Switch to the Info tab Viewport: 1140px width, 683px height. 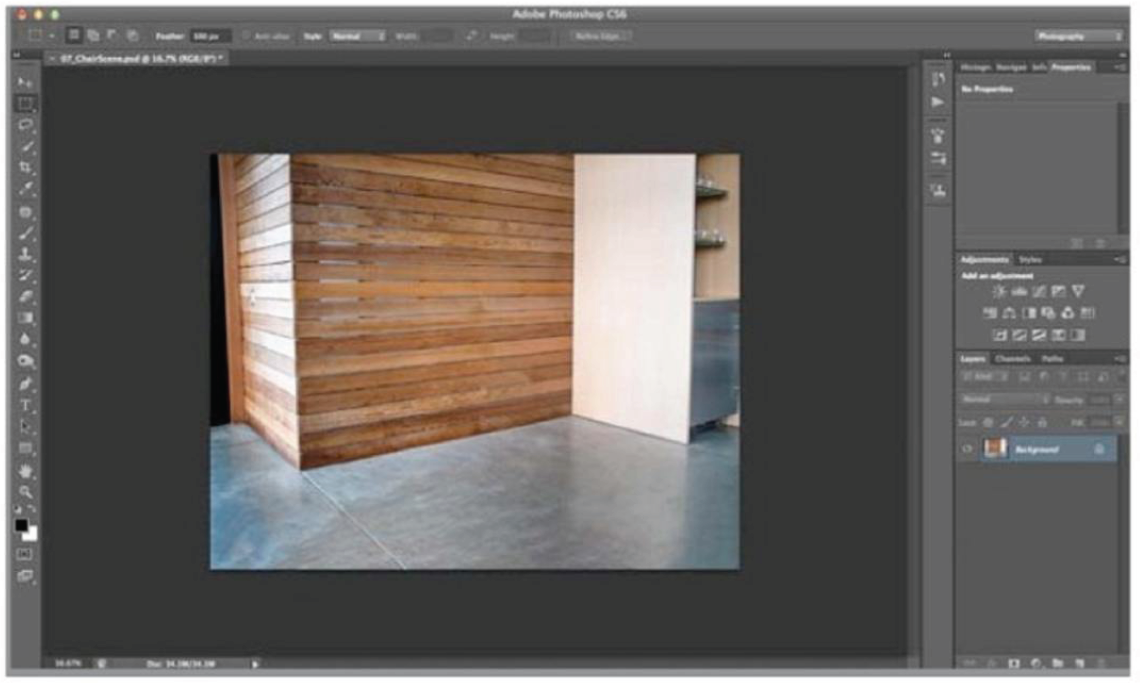pyautogui.click(x=1040, y=67)
